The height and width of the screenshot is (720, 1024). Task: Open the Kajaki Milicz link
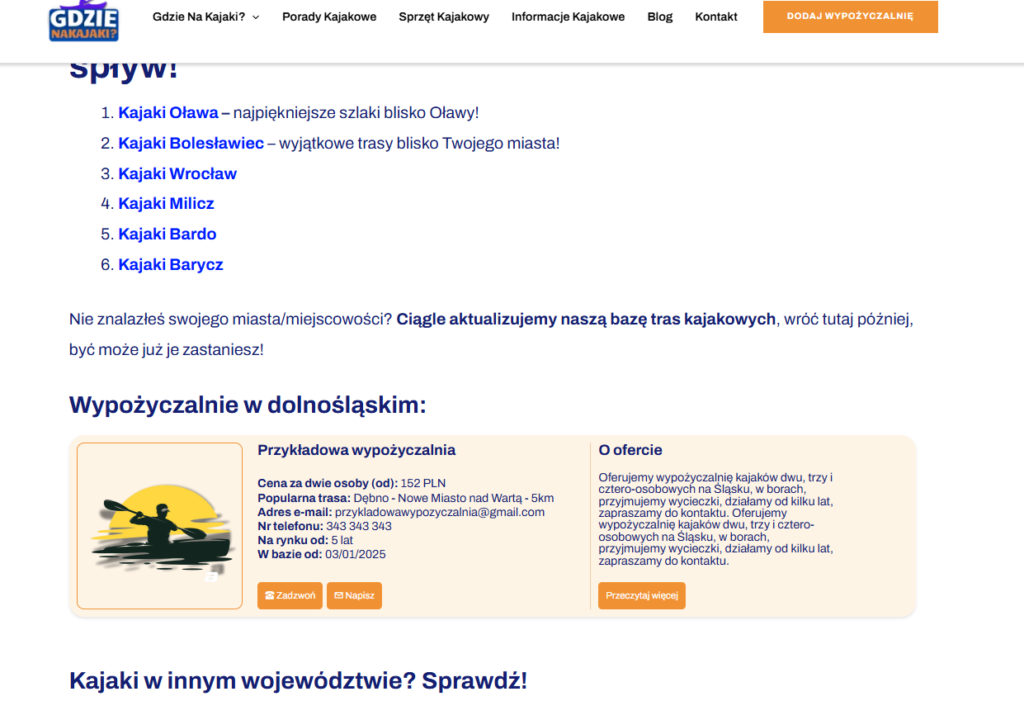coord(166,204)
